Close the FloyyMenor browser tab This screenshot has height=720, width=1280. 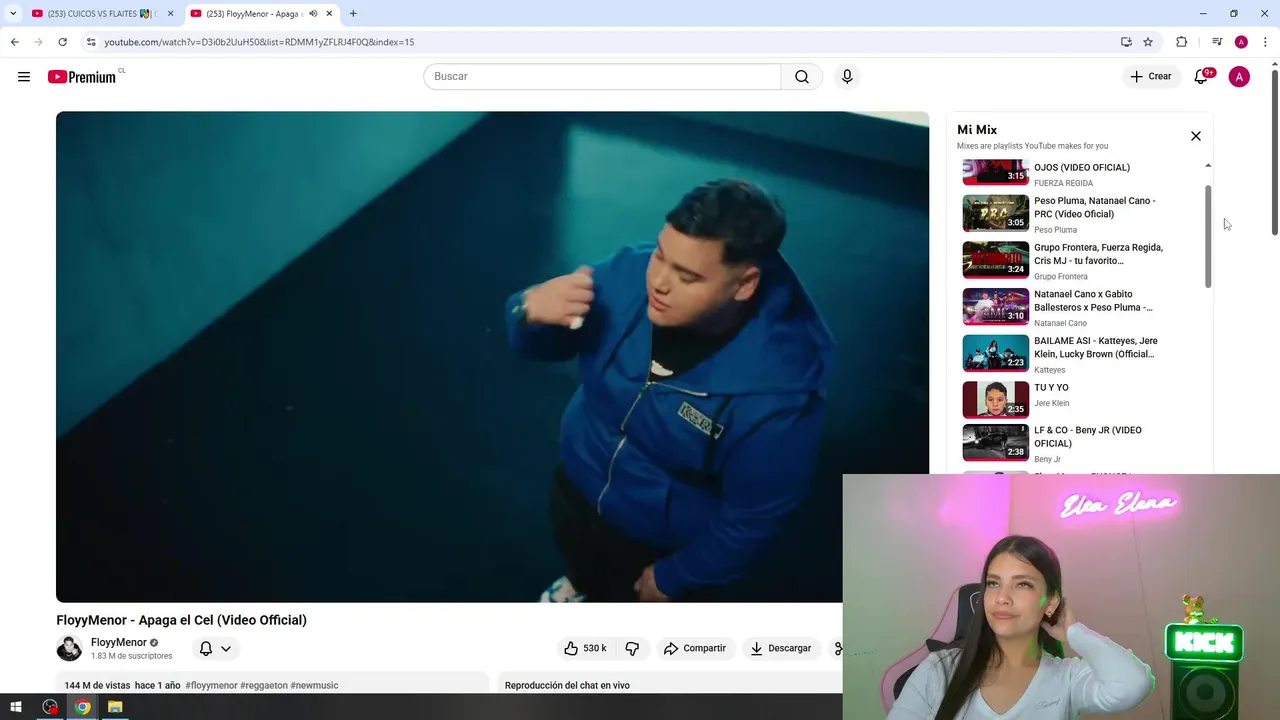click(x=329, y=14)
